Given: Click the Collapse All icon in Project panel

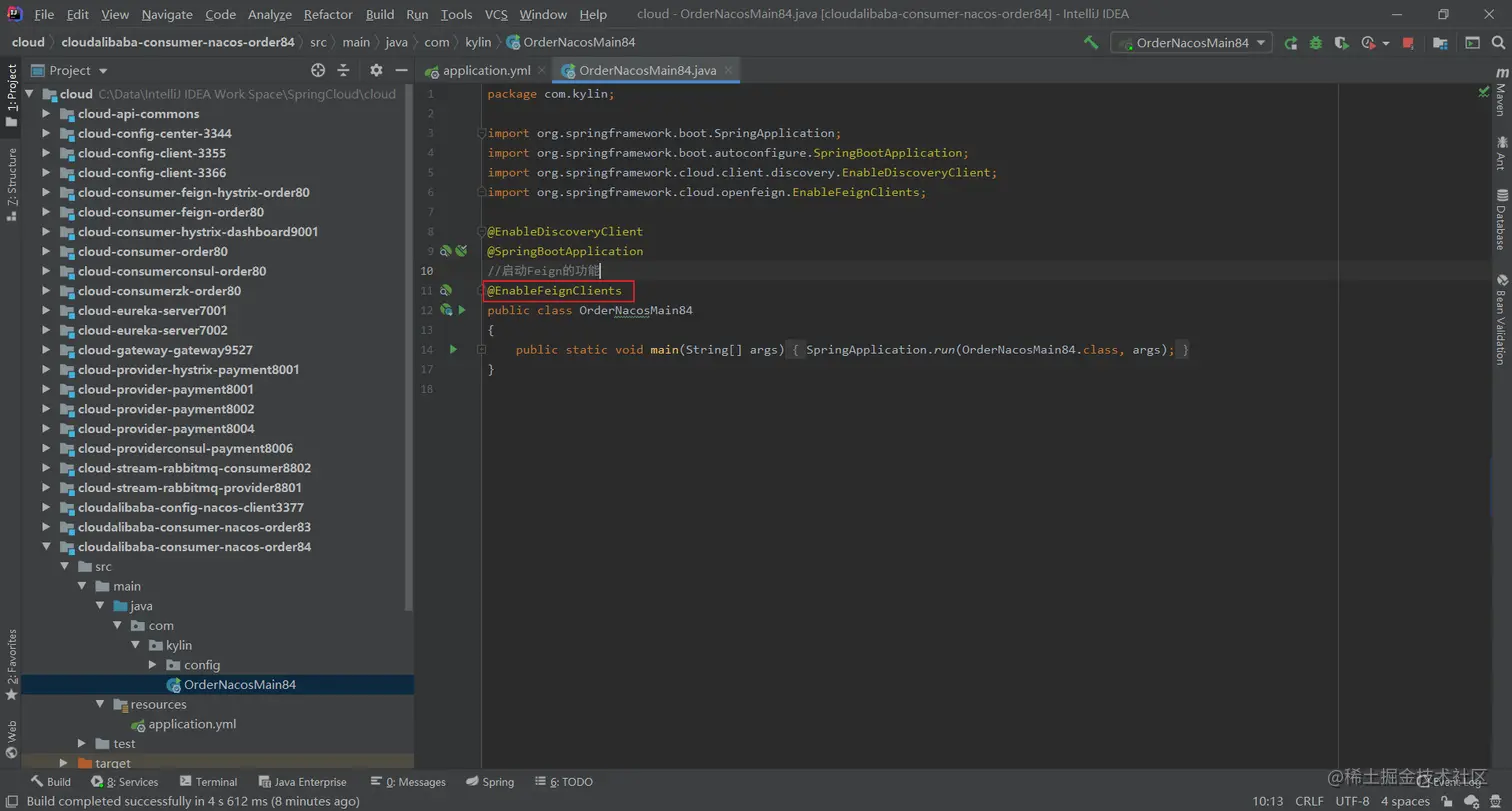Looking at the screenshot, I should tap(343, 70).
